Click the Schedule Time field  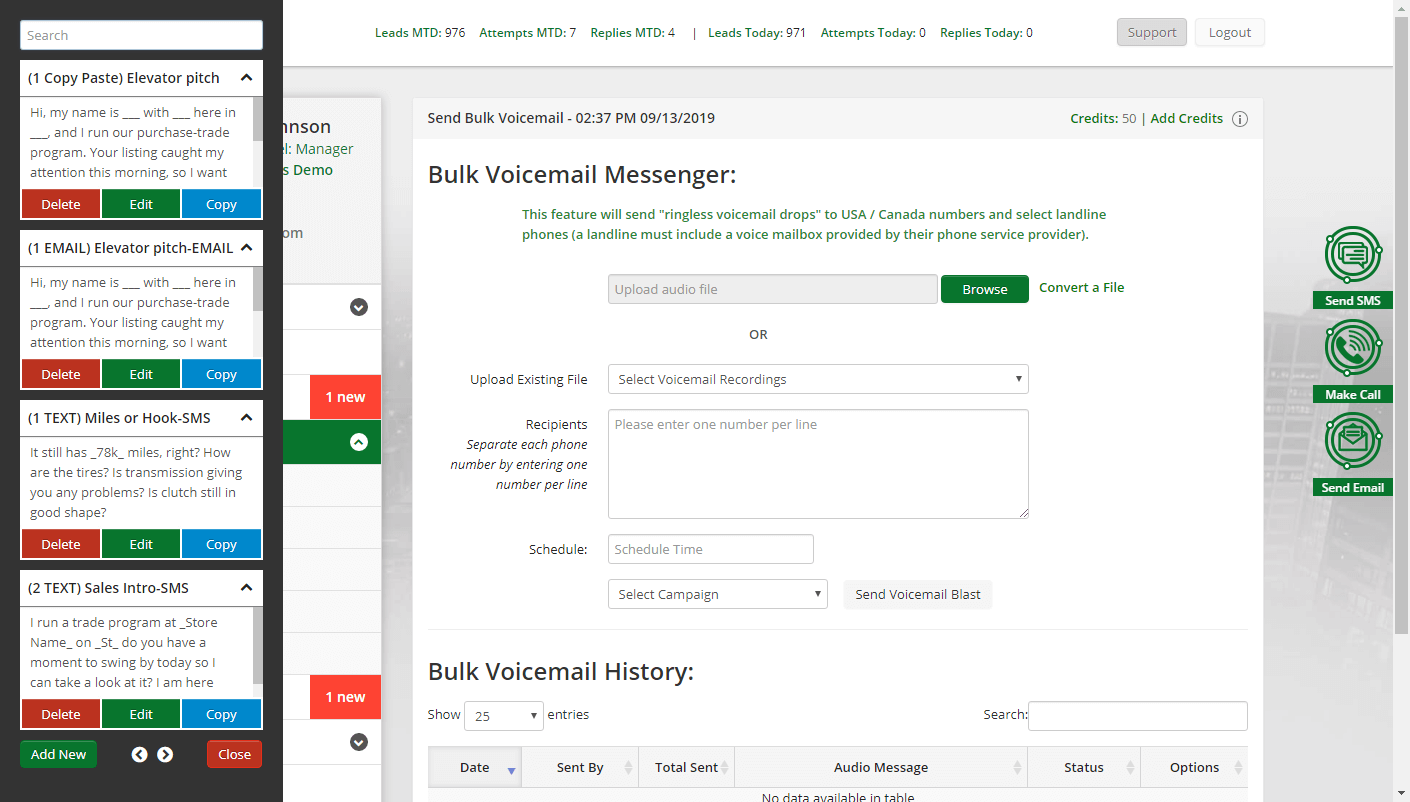pos(711,549)
